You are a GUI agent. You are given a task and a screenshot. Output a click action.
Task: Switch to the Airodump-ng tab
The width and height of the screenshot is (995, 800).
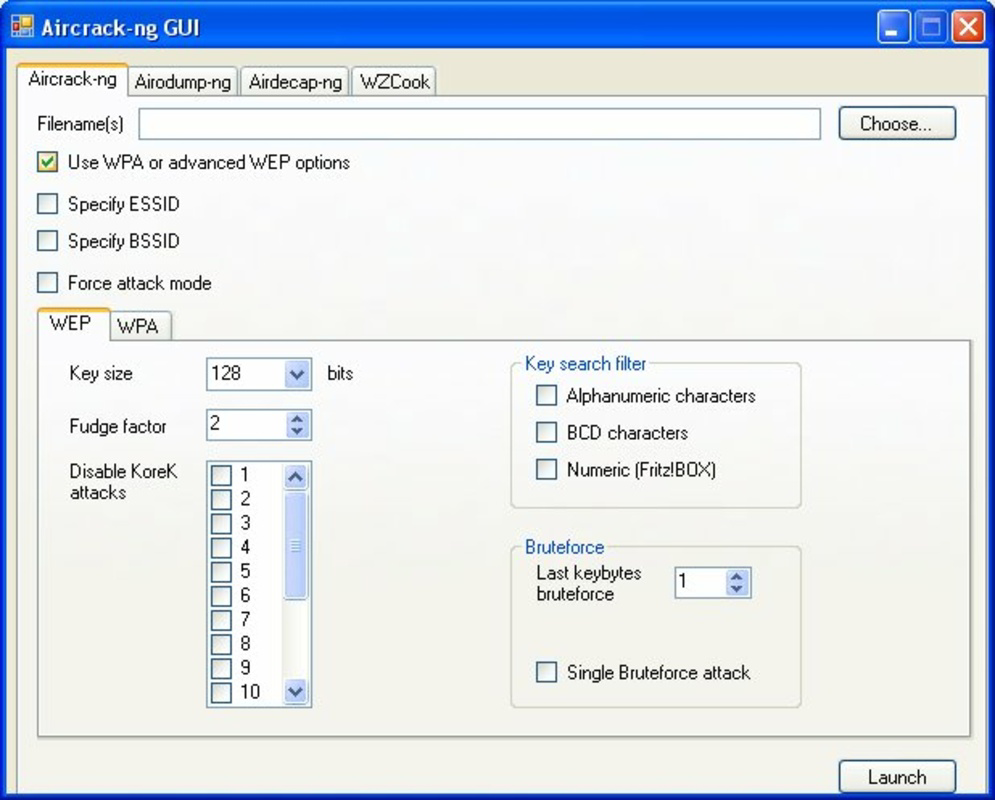click(x=182, y=82)
